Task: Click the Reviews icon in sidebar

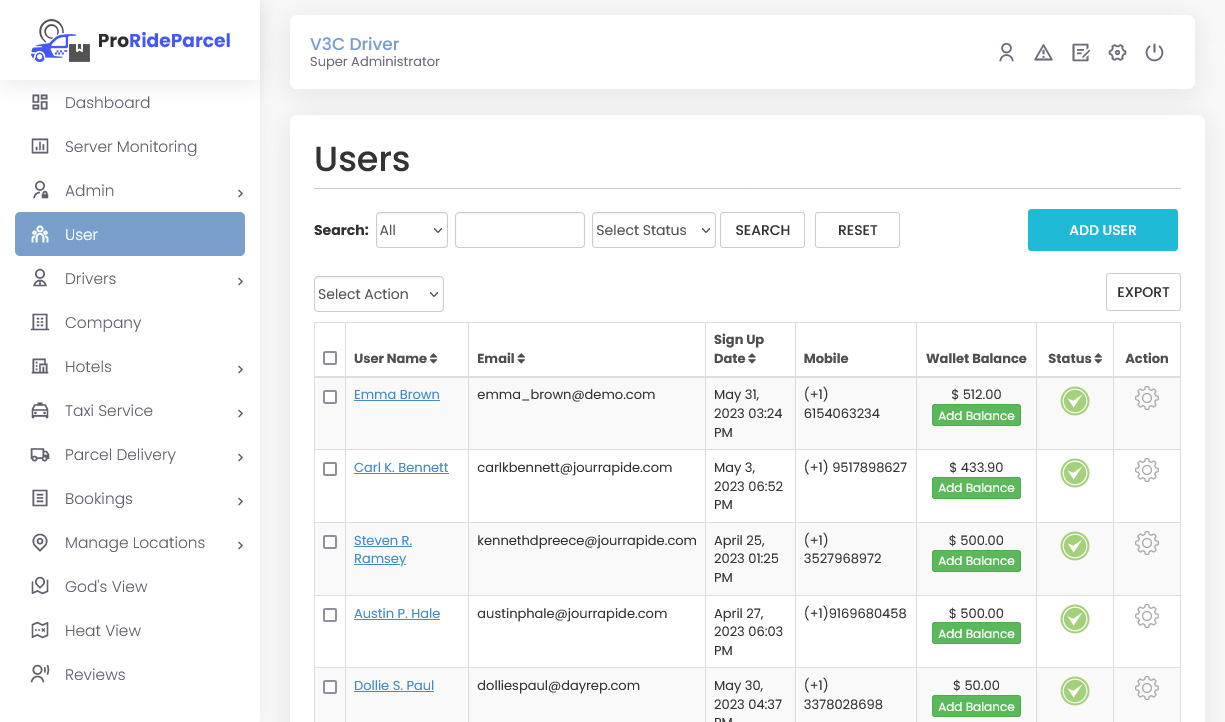Action: point(40,674)
